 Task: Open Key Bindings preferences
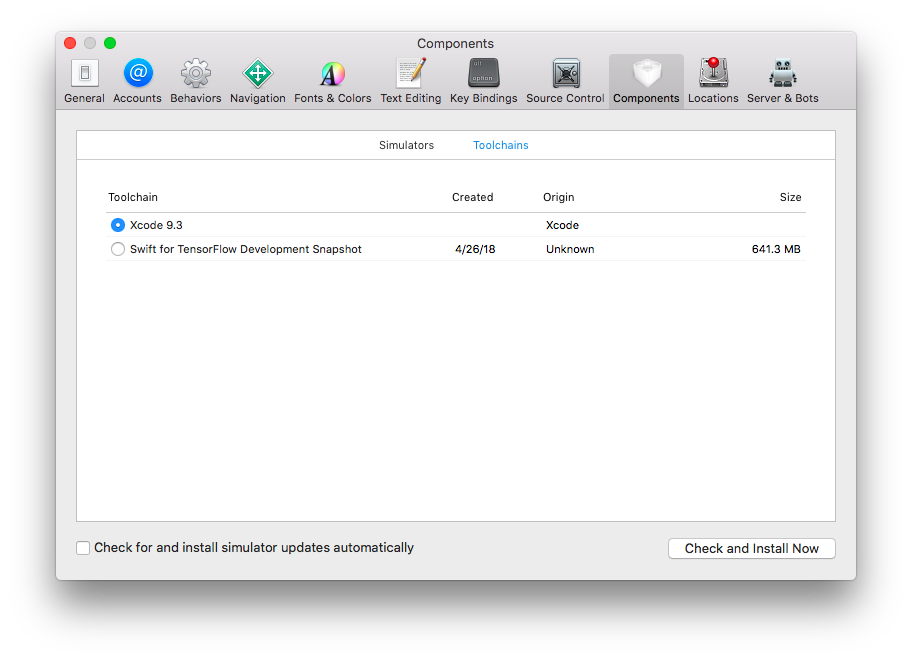point(483,81)
